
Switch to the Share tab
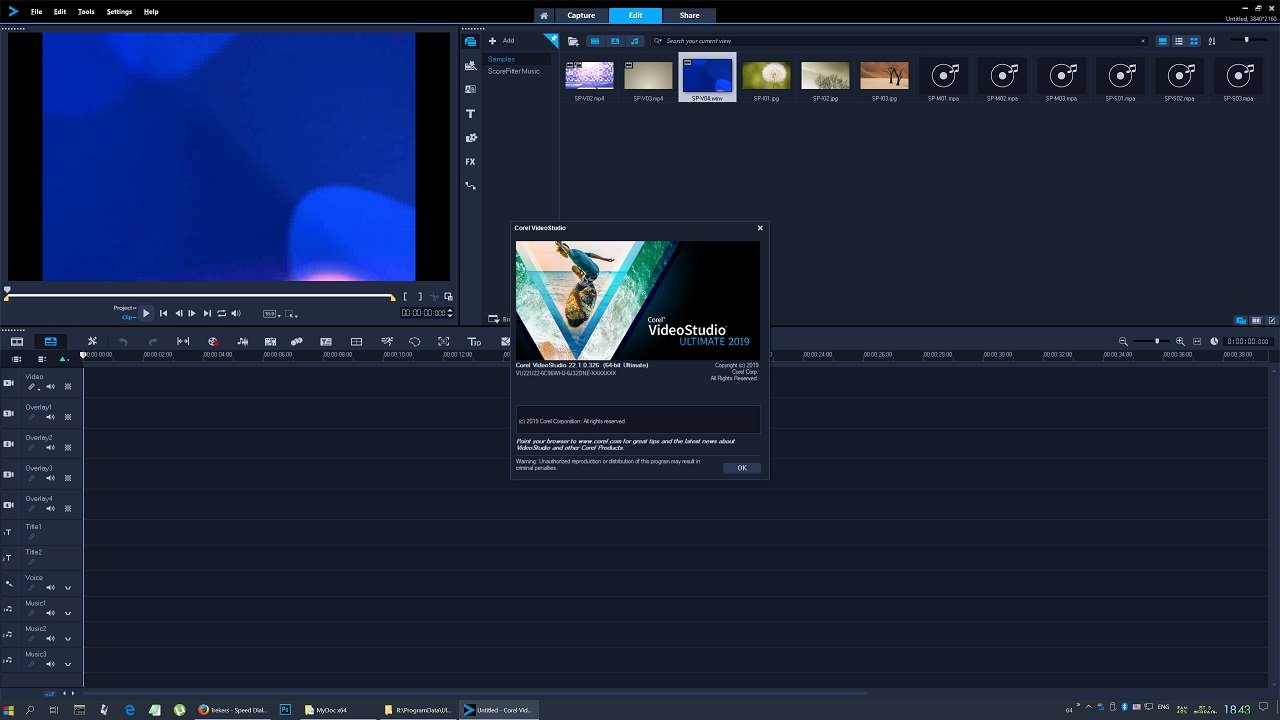tap(689, 15)
